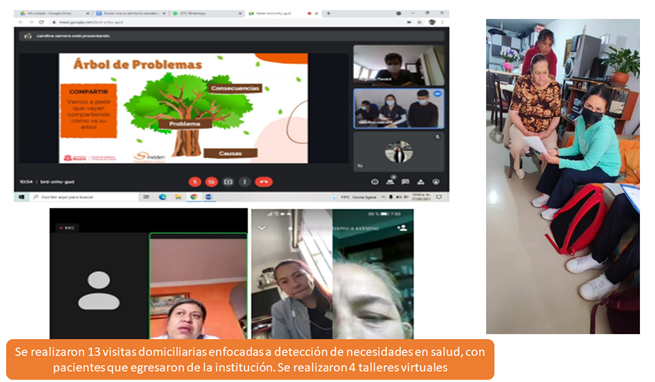The width and height of the screenshot is (655, 382).
Task: Click the add participant icon in the phone call
Action: [x=402, y=228]
